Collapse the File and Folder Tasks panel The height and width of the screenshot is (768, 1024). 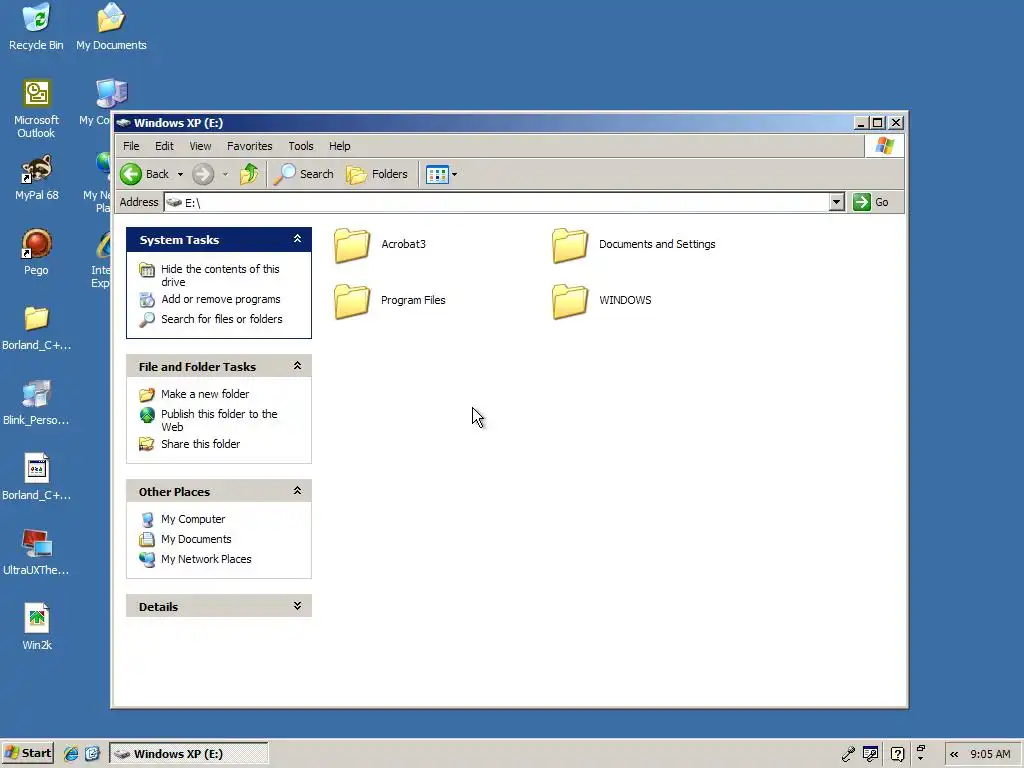297,366
